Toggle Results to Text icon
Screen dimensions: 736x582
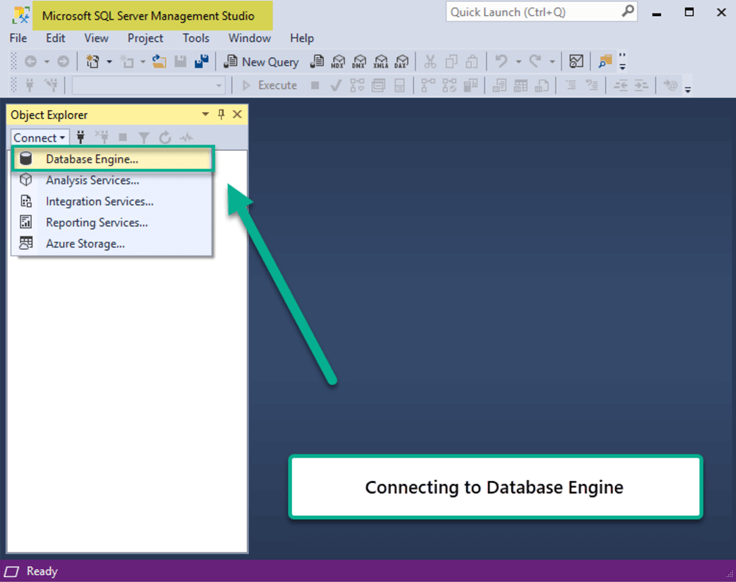[x=499, y=85]
